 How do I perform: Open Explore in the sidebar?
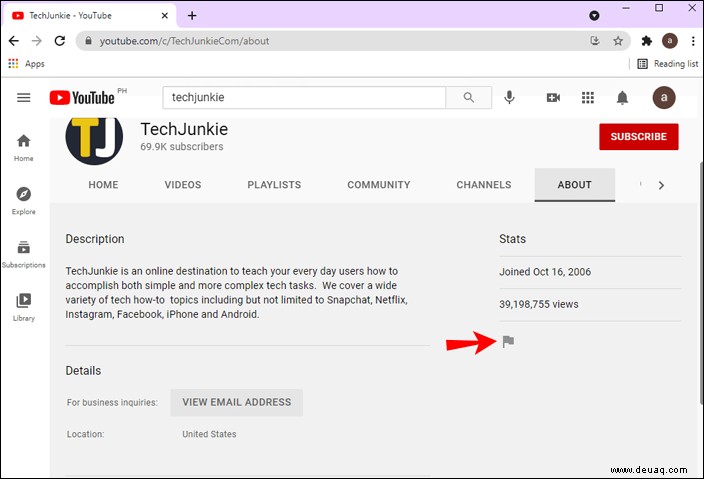point(23,201)
